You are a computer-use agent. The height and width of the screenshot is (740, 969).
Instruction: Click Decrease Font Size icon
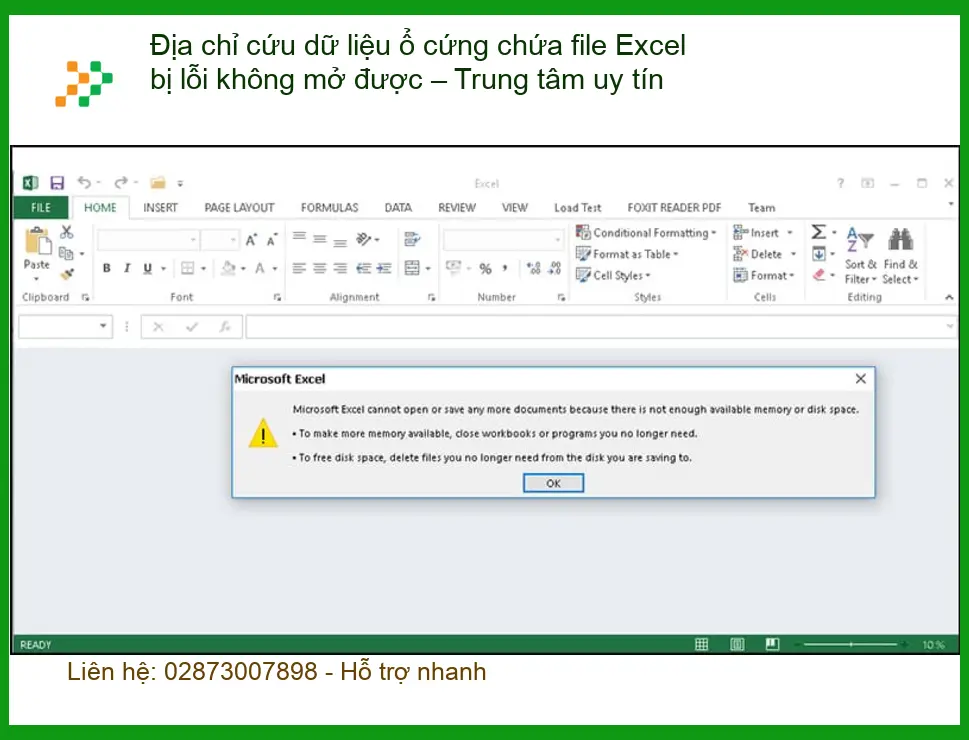click(x=272, y=240)
